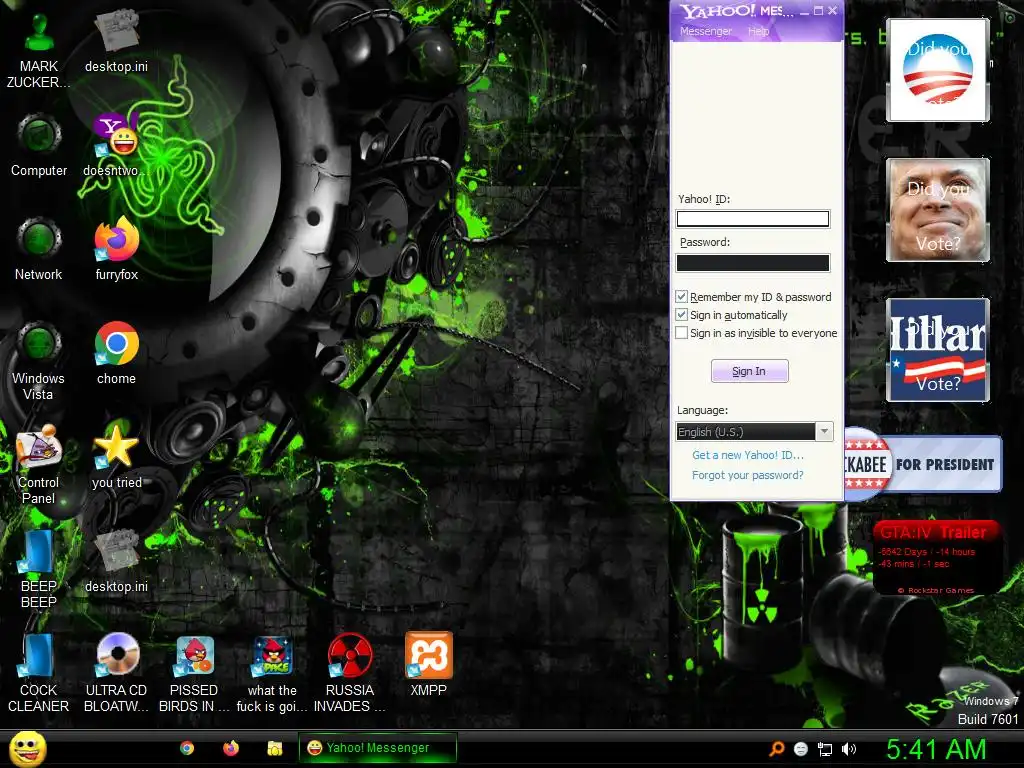Select the upper desktop.ini file icon
Screen dimensions: 1024x768
click(116, 41)
